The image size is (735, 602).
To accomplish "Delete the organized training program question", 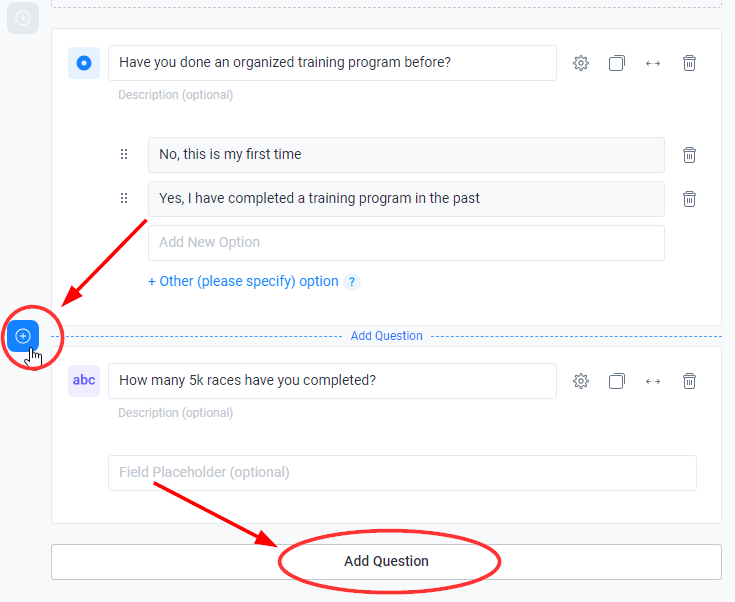I will (689, 63).
